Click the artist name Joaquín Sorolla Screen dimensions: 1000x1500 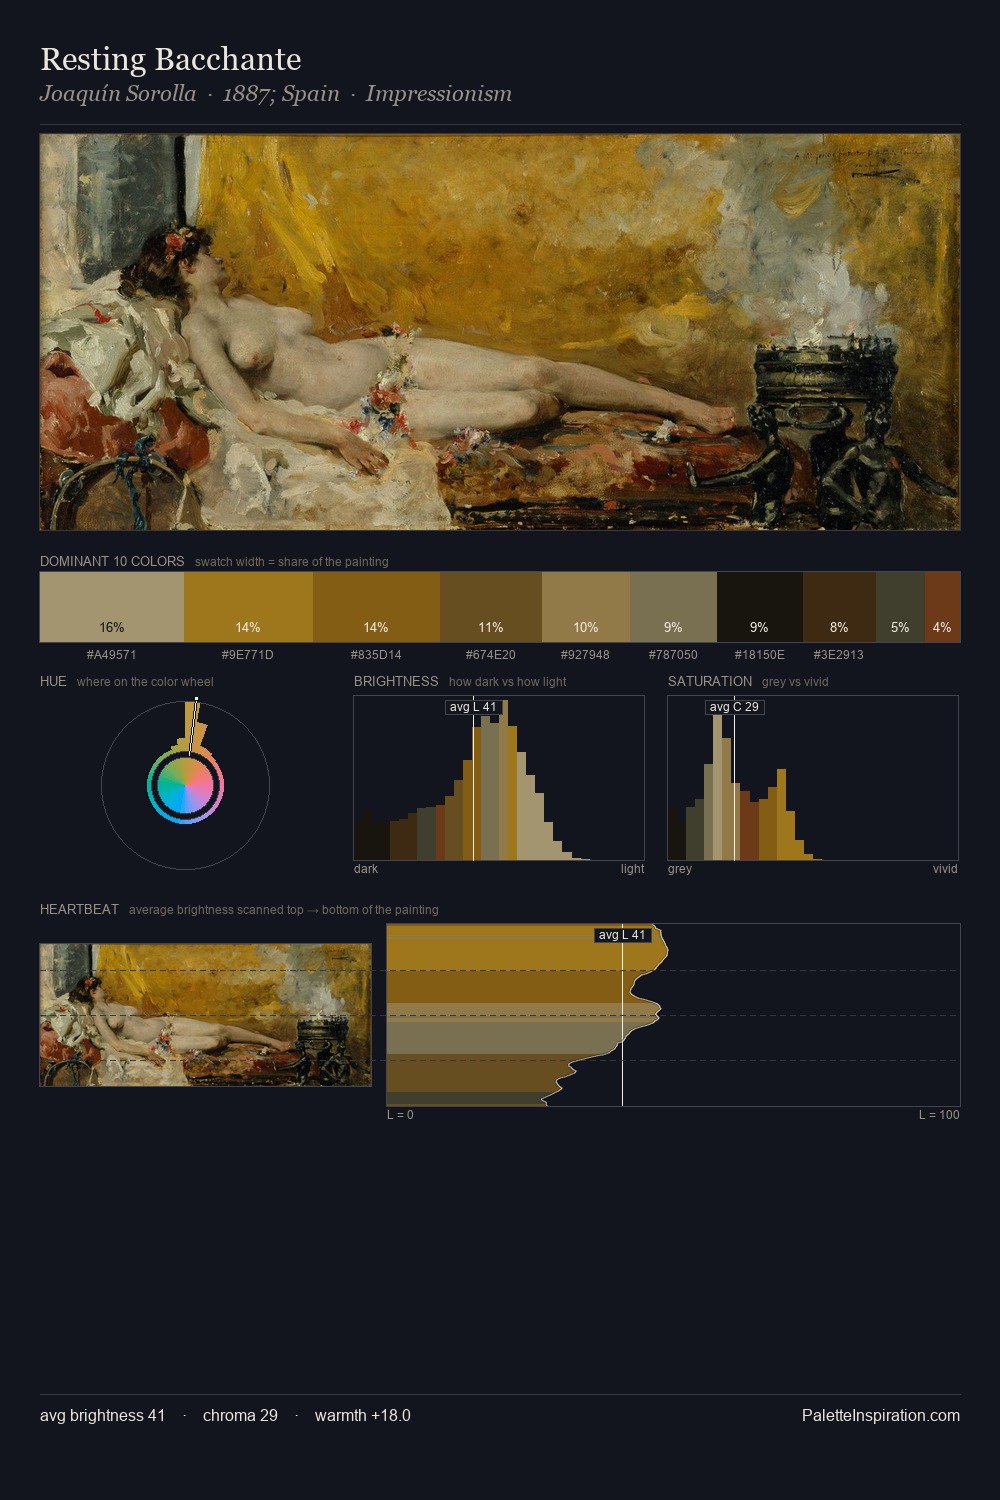pos(118,94)
